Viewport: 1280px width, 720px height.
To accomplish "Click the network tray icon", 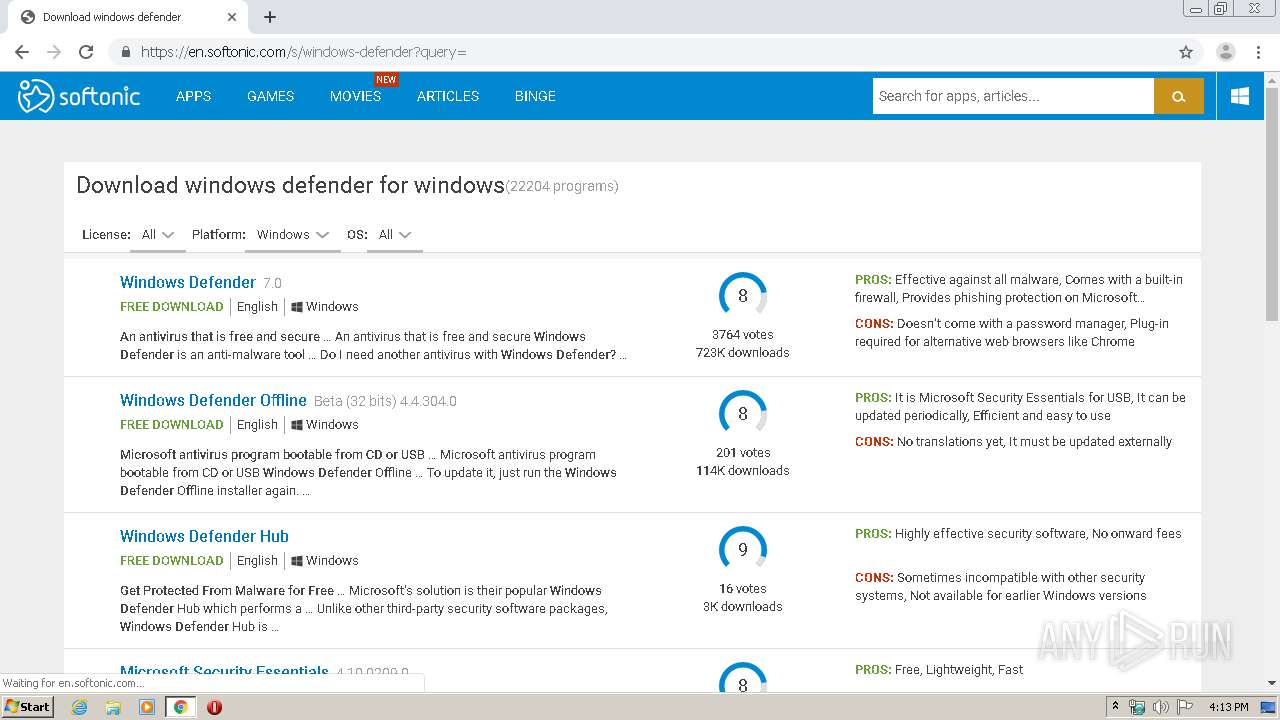I will point(1137,707).
